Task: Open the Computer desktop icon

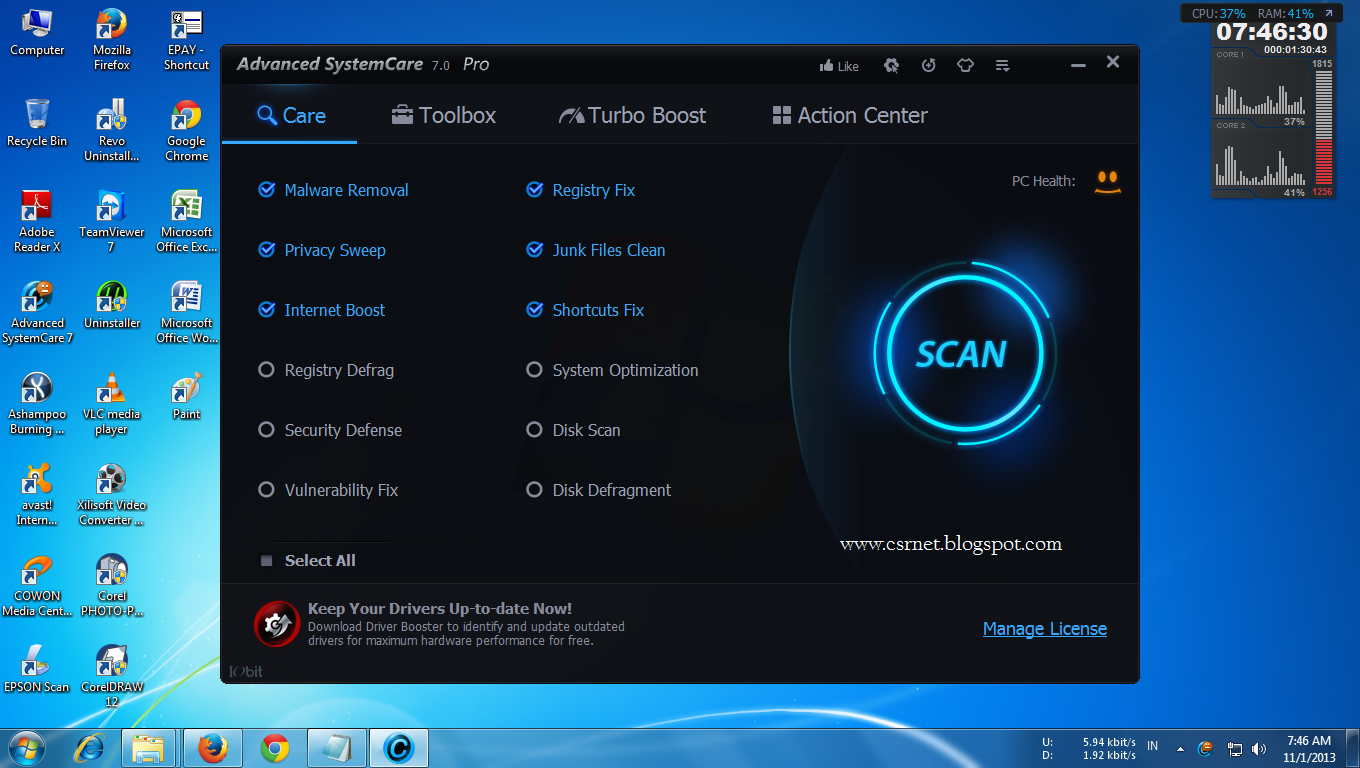Action: pos(37,33)
